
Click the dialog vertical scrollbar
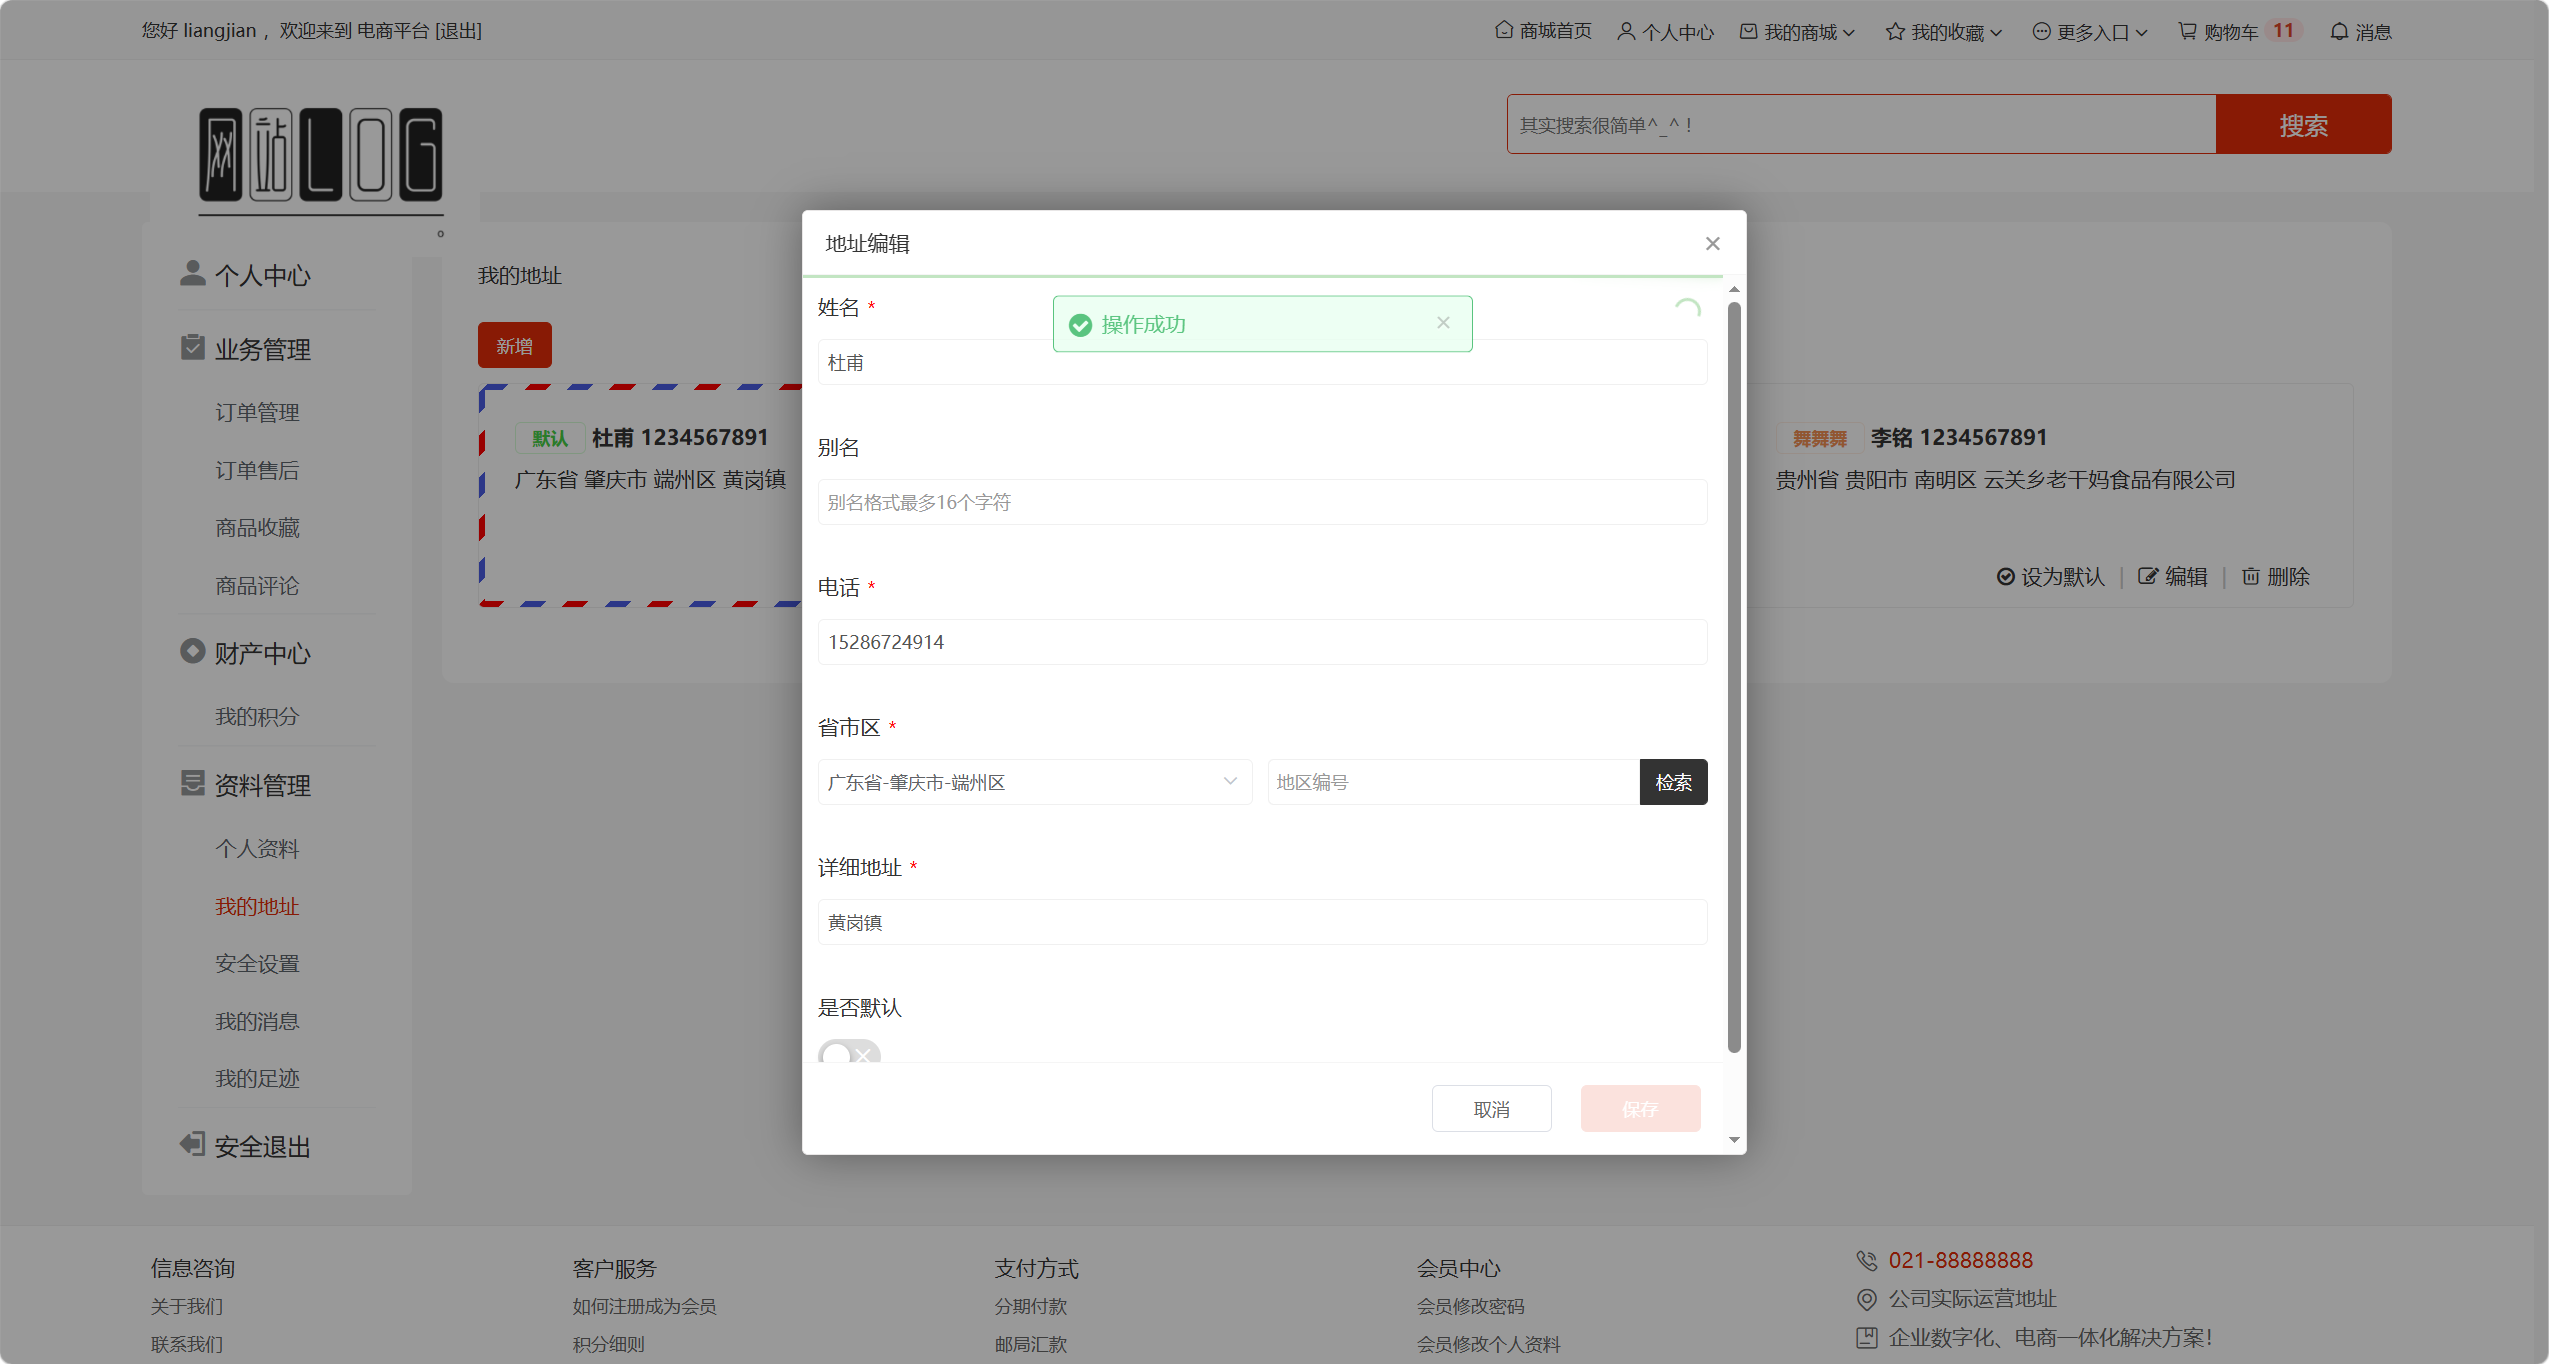coord(1734,676)
